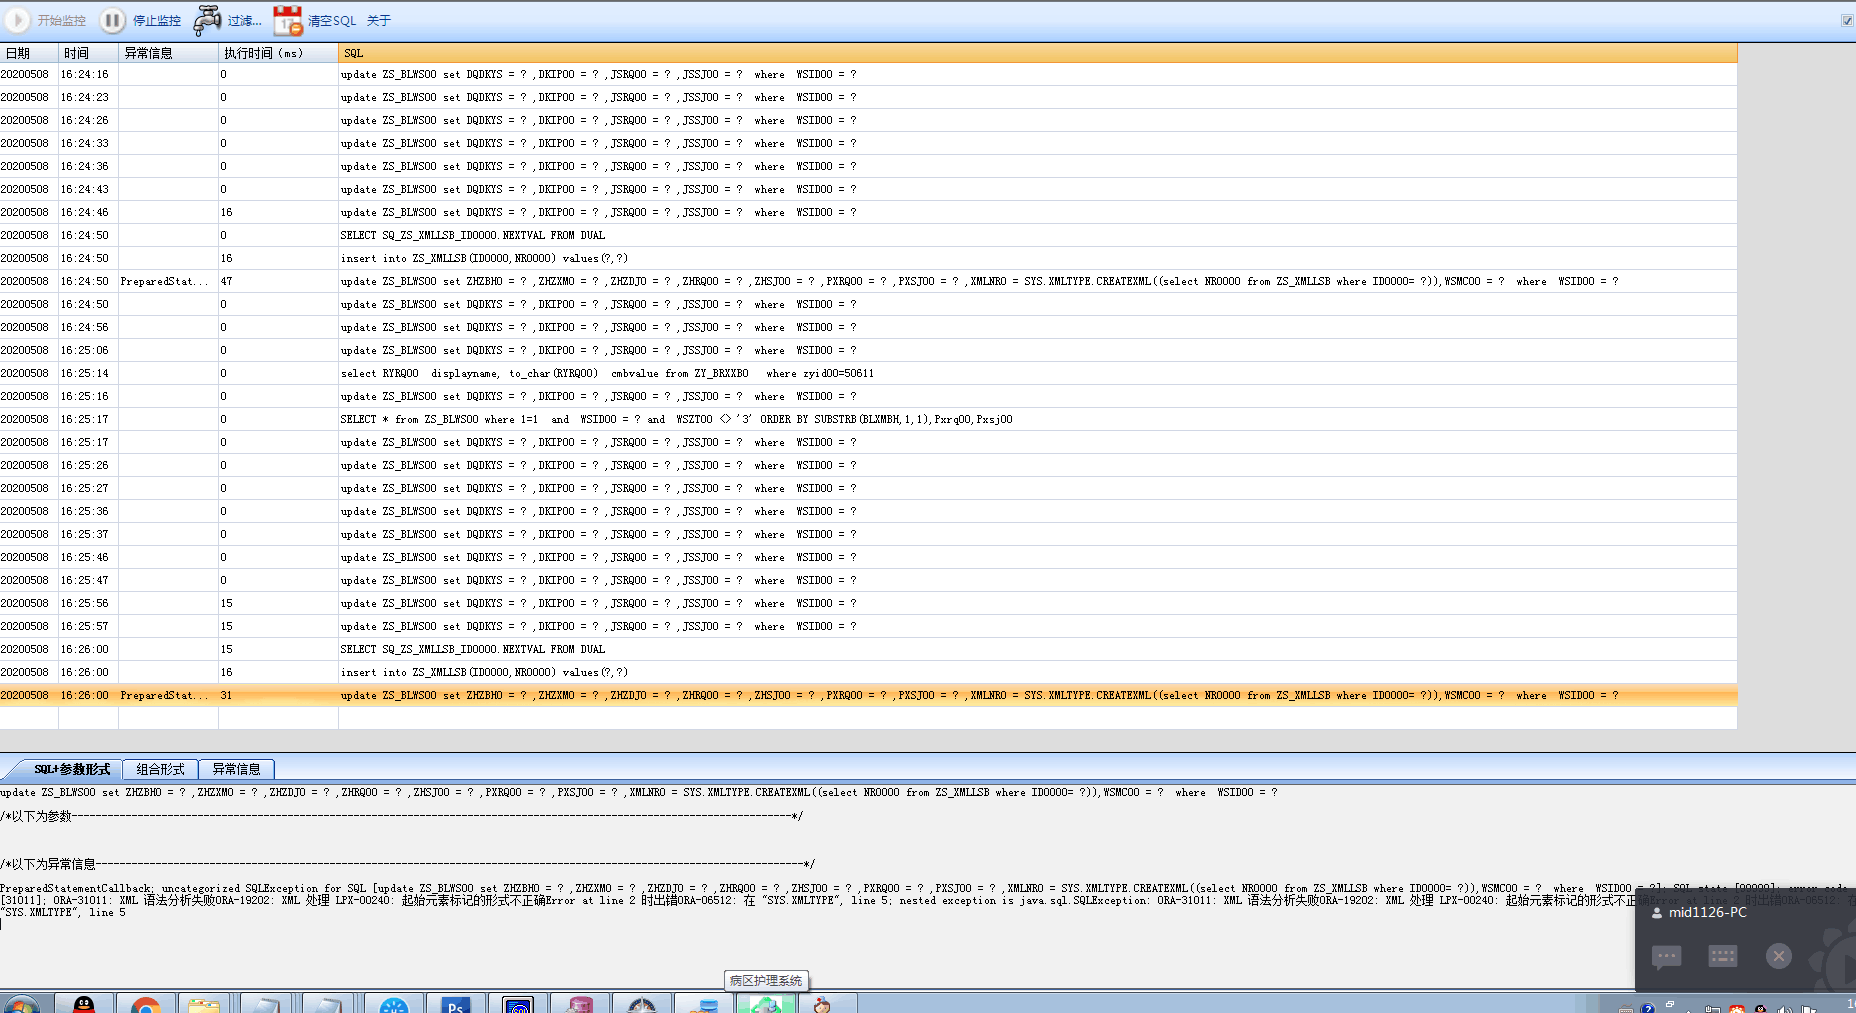Click the mid1126-PC user label in the popup

coord(1707,912)
